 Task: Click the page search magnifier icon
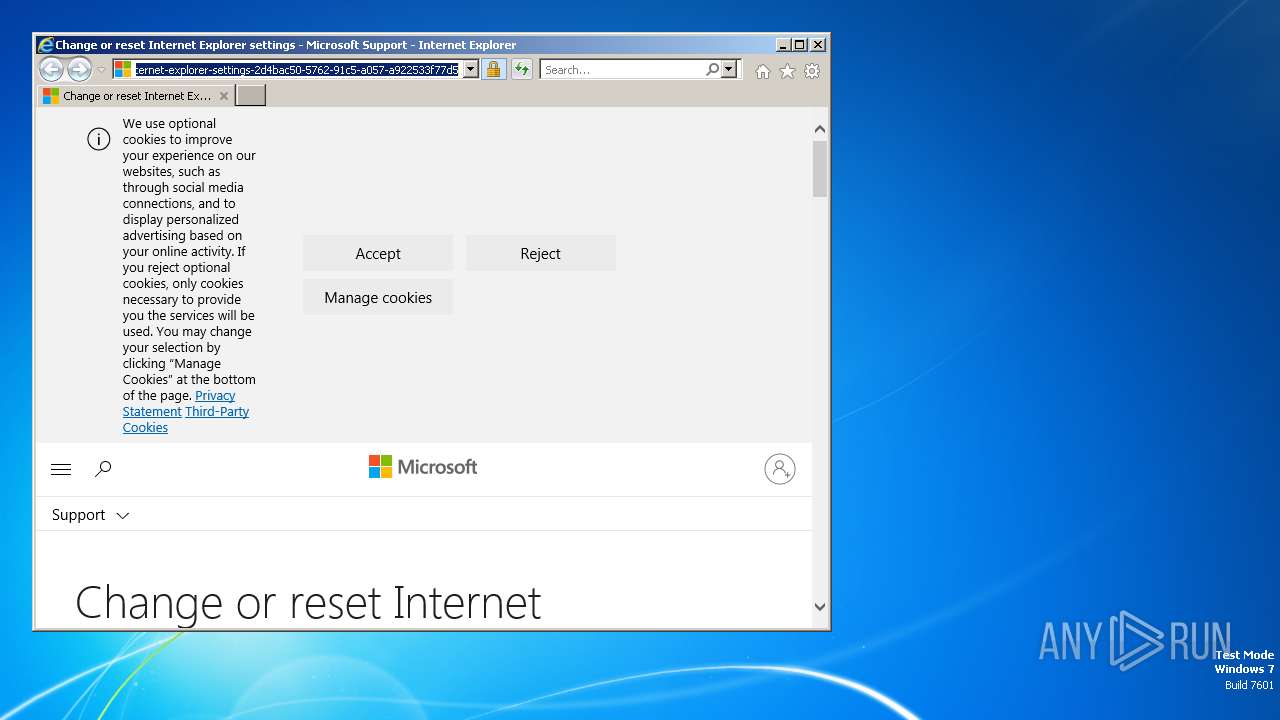pyautogui.click(x=103, y=468)
